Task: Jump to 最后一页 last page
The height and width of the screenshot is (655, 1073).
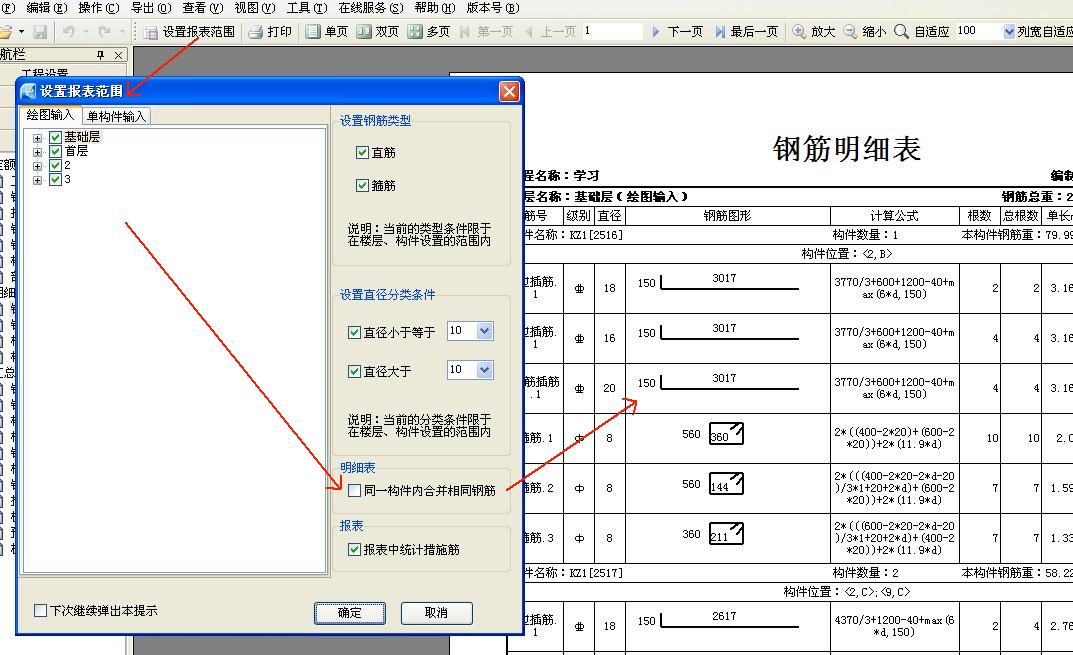Action: (746, 31)
